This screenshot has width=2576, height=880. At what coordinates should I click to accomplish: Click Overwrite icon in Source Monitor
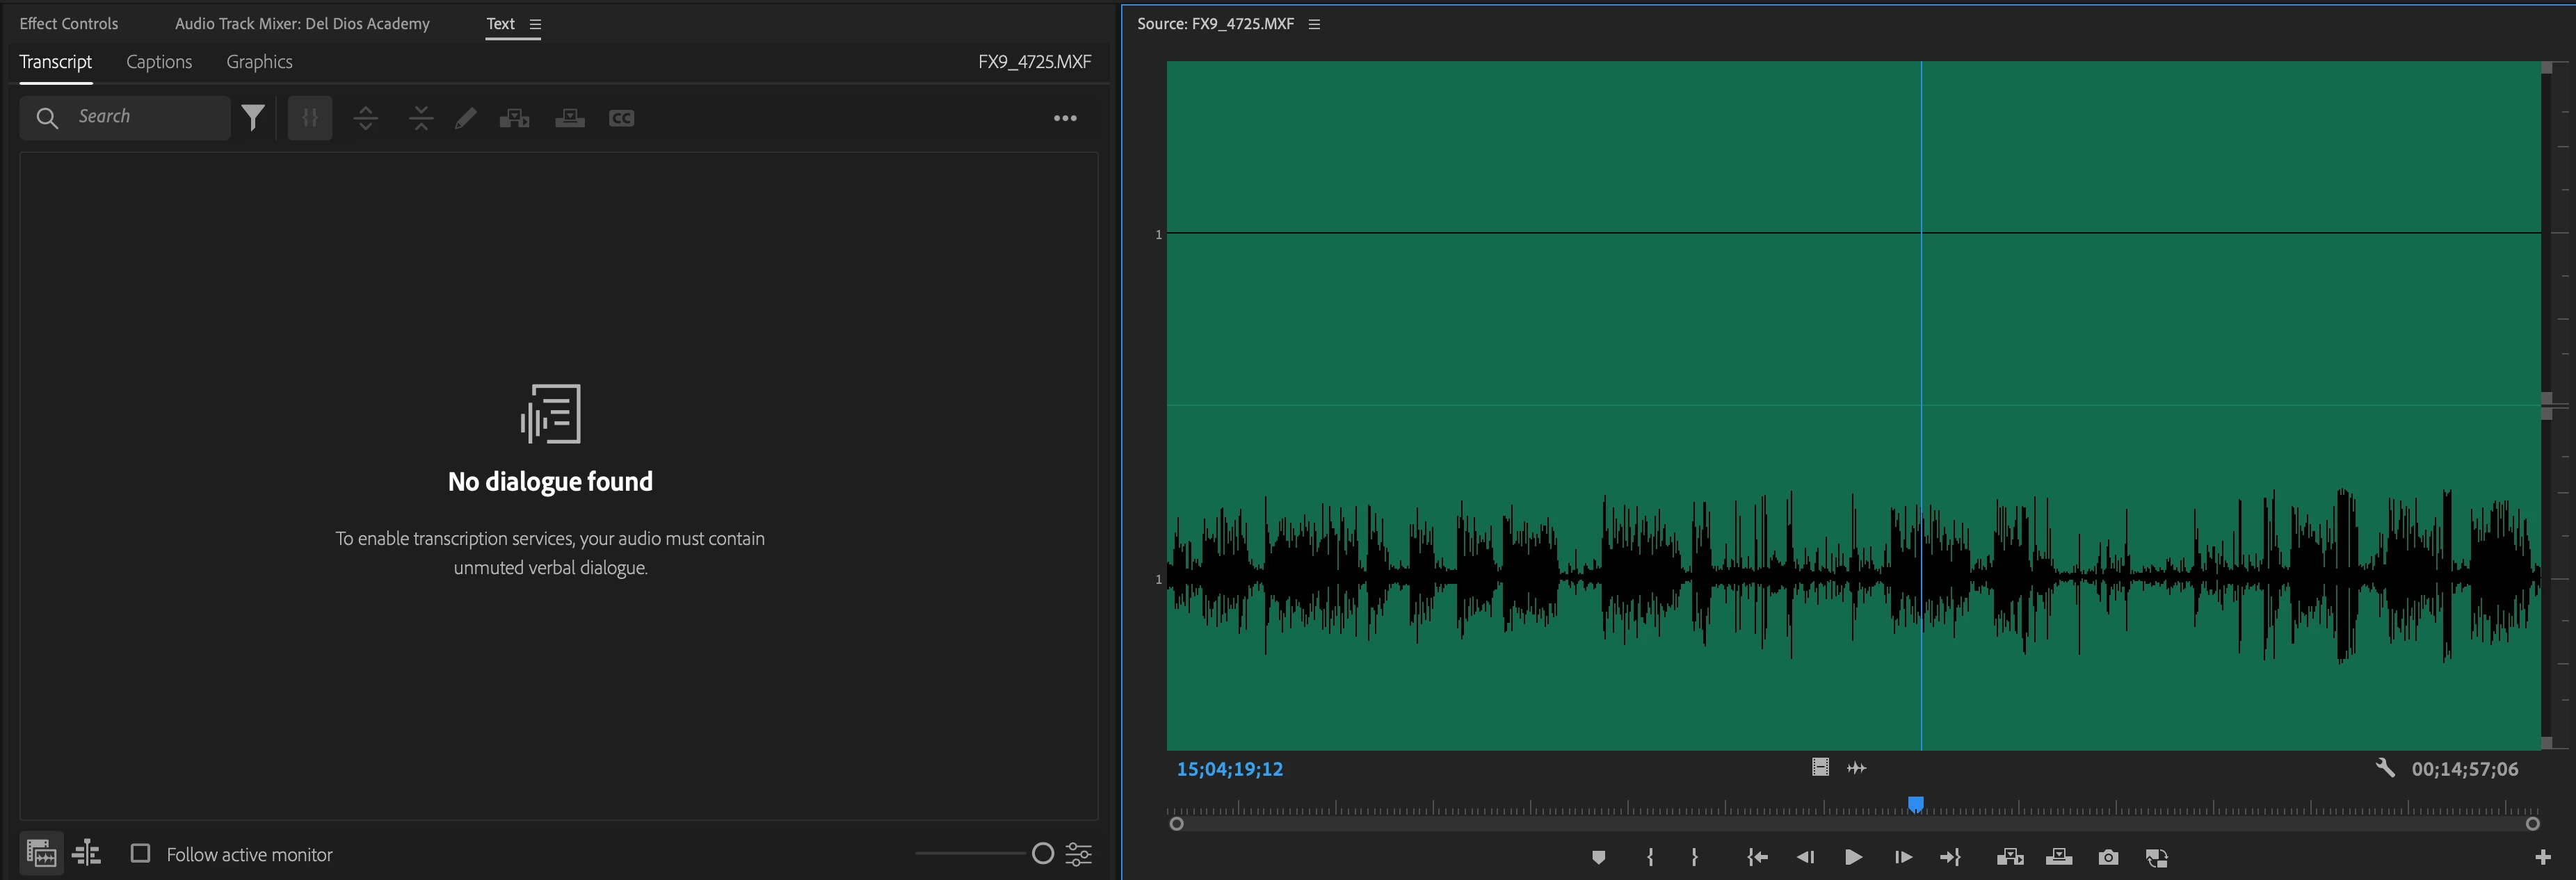[2059, 857]
